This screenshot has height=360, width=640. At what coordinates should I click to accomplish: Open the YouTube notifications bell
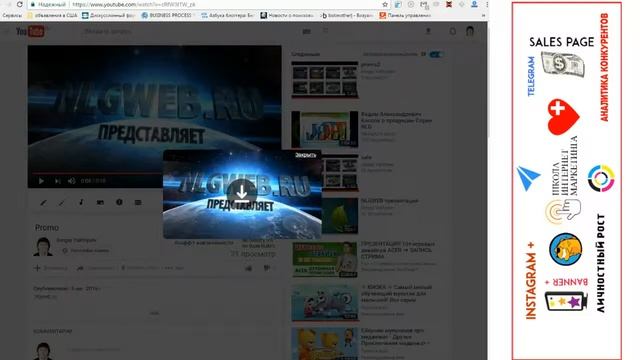453,31
